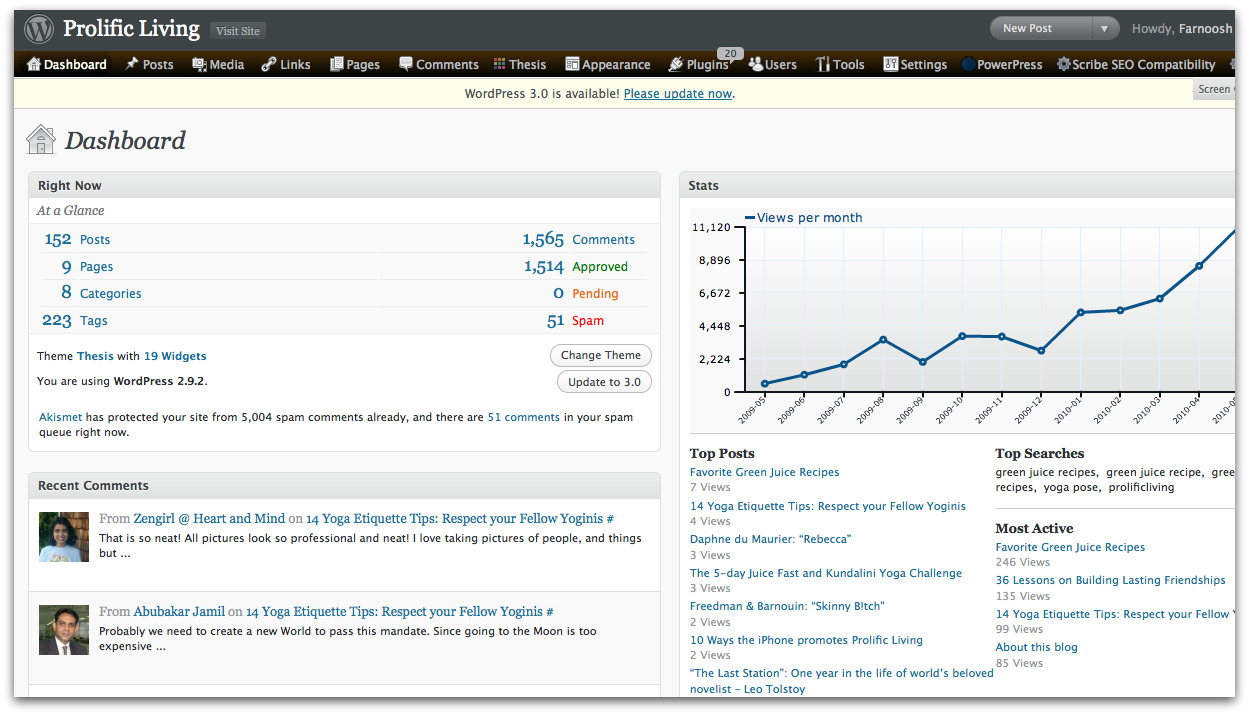This screenshot has height=715, width=1249.
Task: Click the Links chain icon
Action: pos(268,64)
